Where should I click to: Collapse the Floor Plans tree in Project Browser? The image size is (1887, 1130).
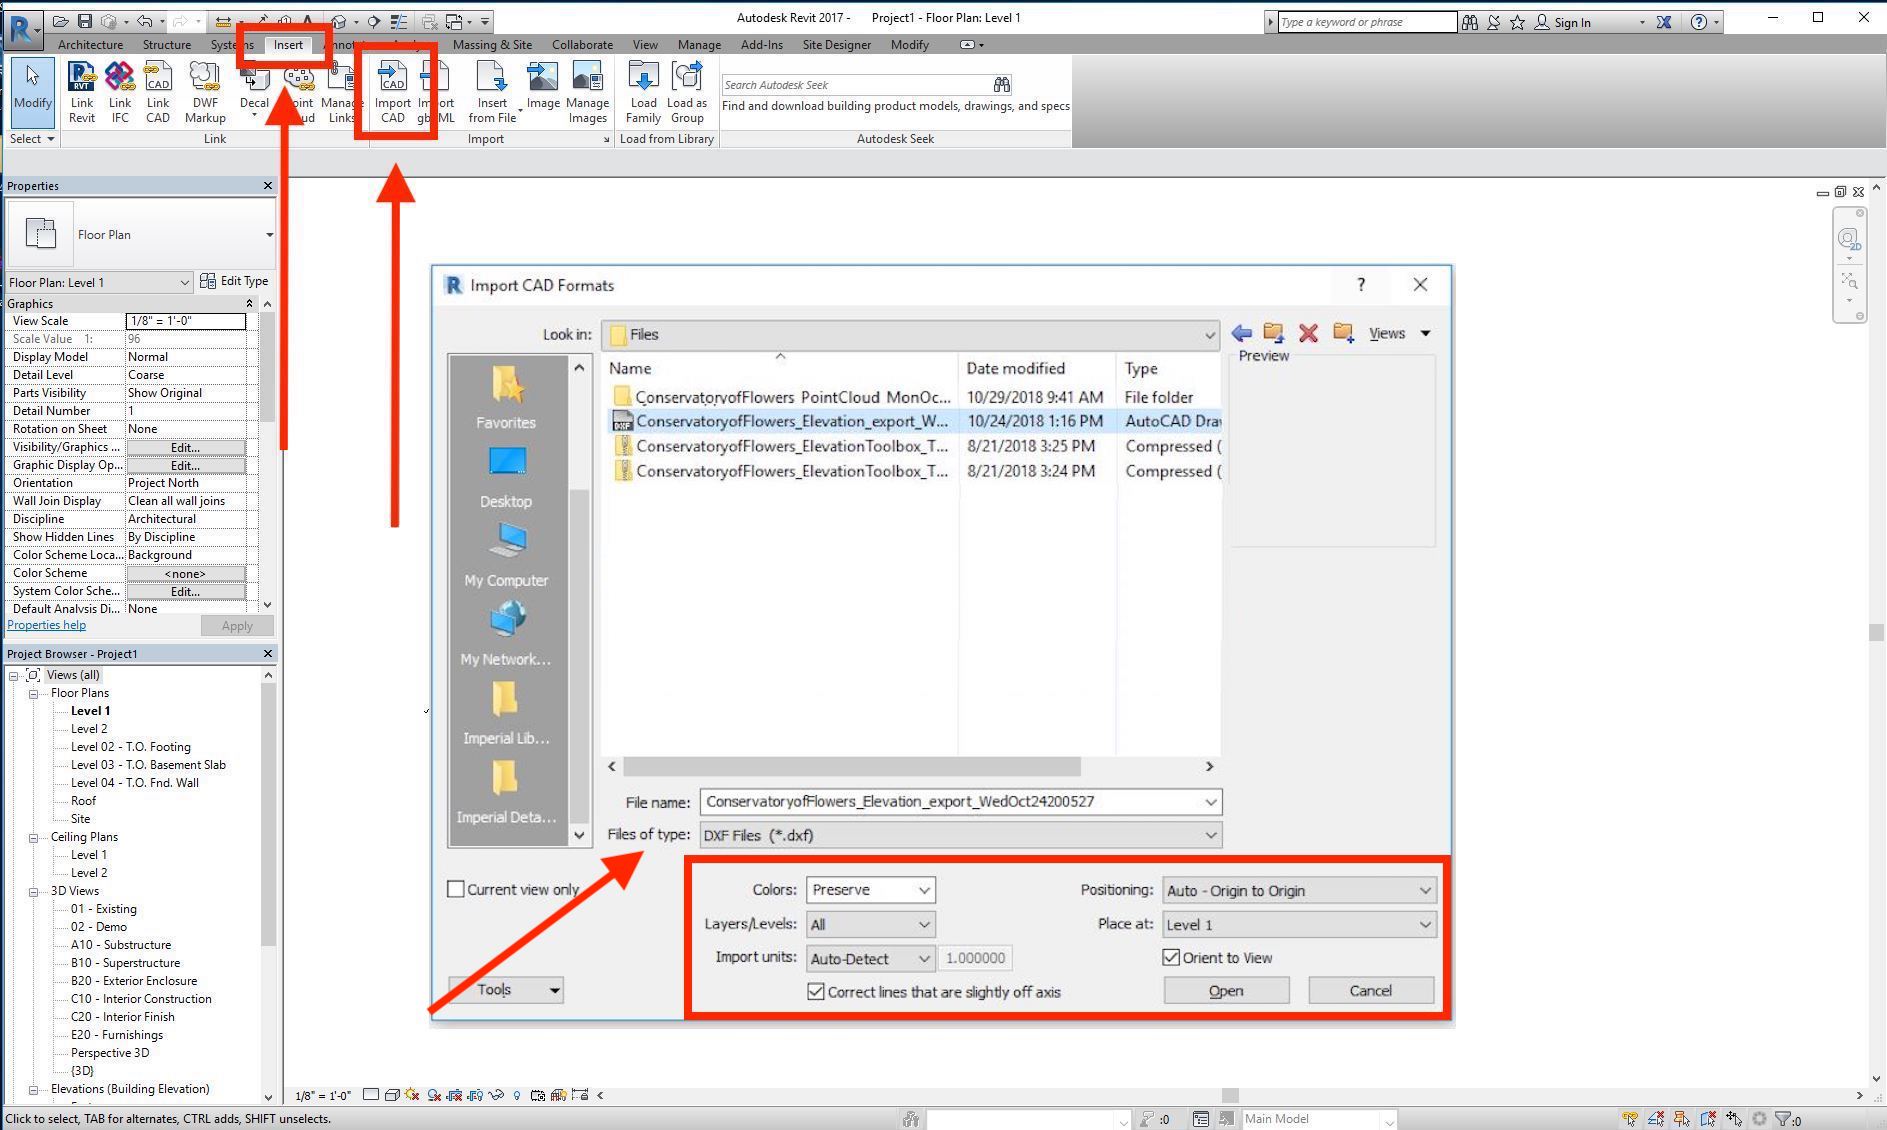[33, 692]
